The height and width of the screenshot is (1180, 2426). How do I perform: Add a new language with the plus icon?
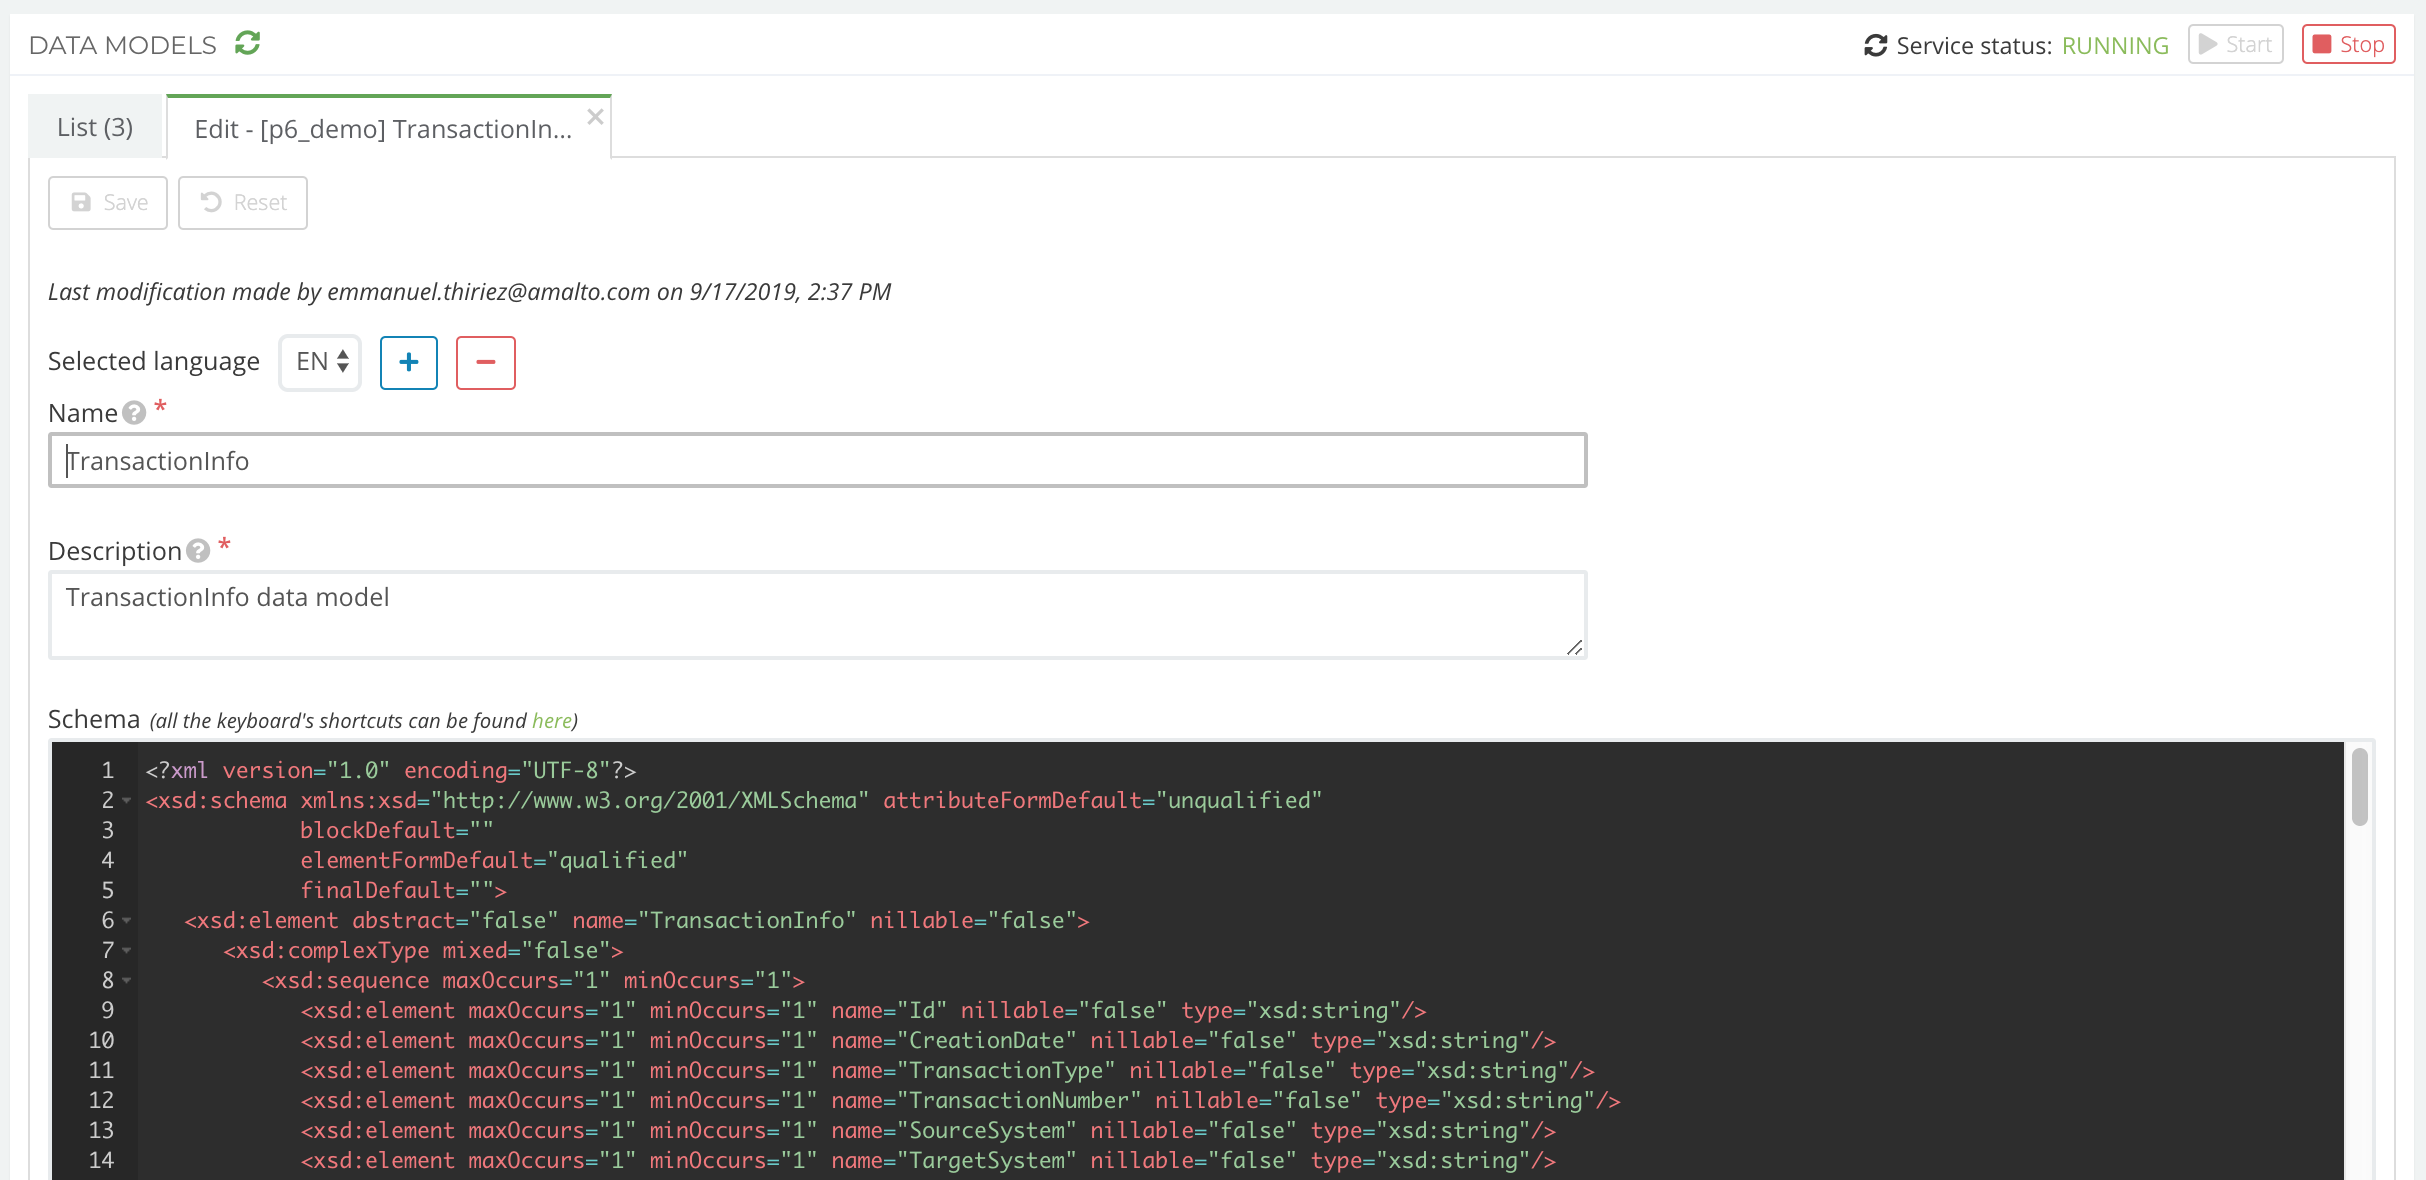point(408,362)
